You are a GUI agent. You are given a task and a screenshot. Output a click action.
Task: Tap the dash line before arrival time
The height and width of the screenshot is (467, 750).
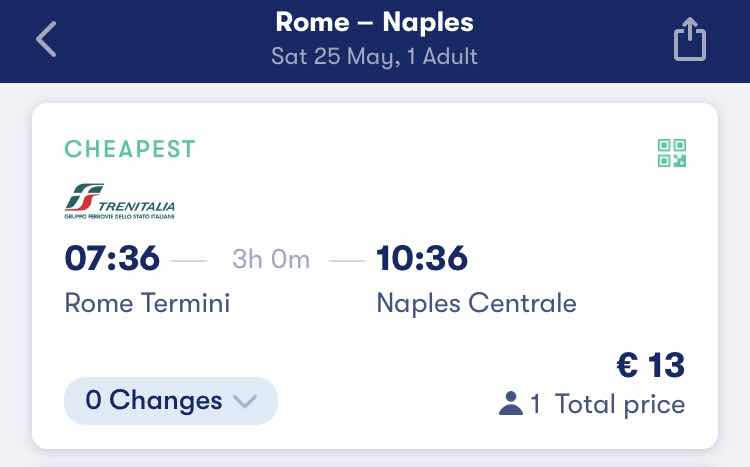pos(347,261)
